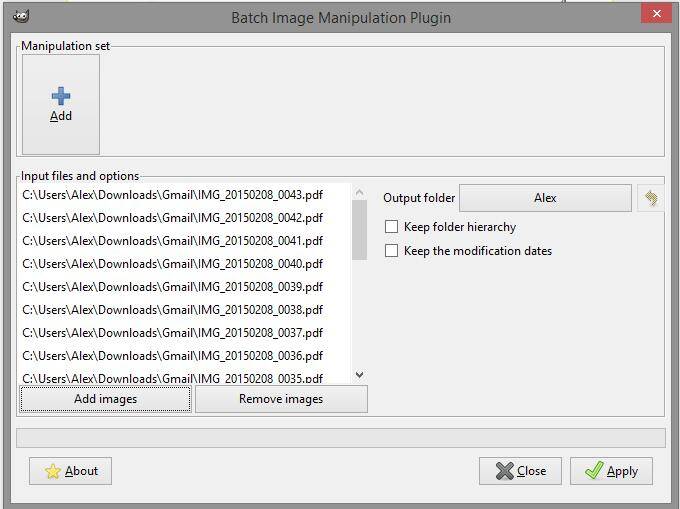Viewport: 680px width, 509px height.
Task: Select IMG_20150208_0043.pdf in the list
Action: tap(184, 195)
